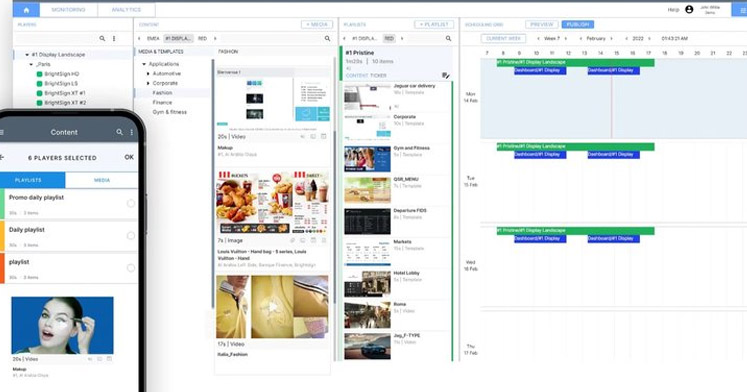
Task: Click the players search input field
Action: pos(57,39)
